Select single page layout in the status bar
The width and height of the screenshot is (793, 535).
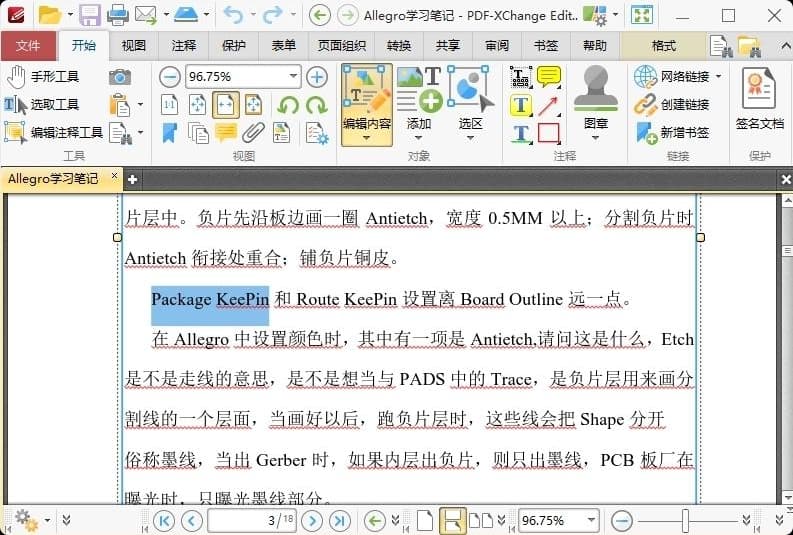[x=425, y=520]
